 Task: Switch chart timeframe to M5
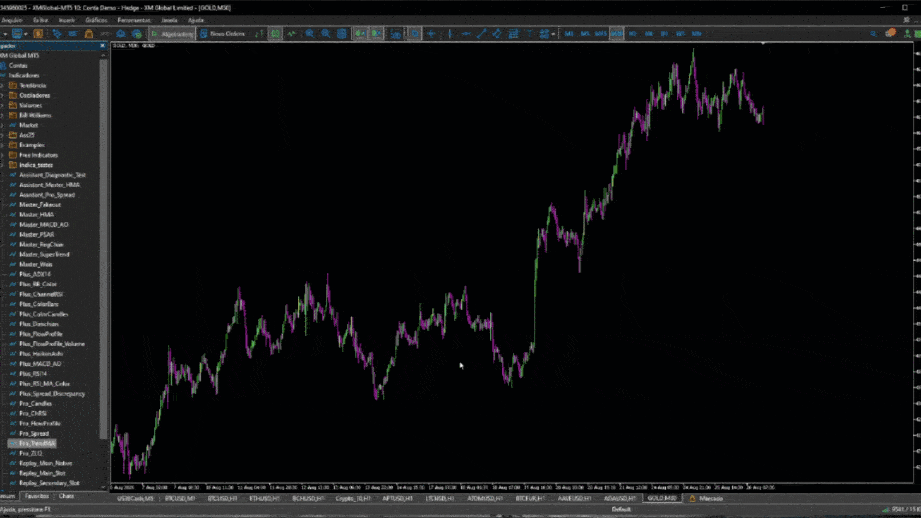coord(585,34)
